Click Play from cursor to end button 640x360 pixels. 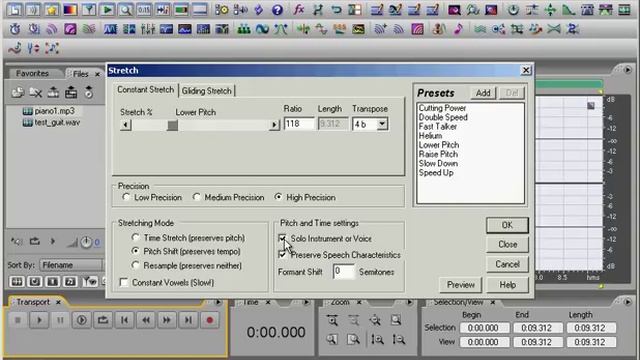tap(82, 320)
